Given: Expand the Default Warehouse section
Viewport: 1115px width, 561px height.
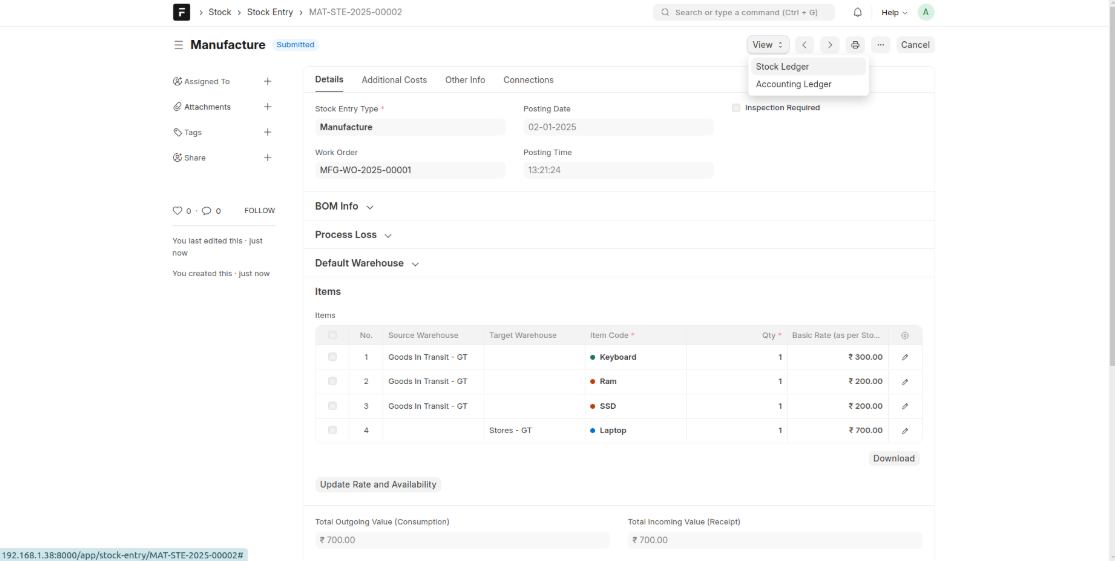Looking at the screenshot, I should [367, 263].
